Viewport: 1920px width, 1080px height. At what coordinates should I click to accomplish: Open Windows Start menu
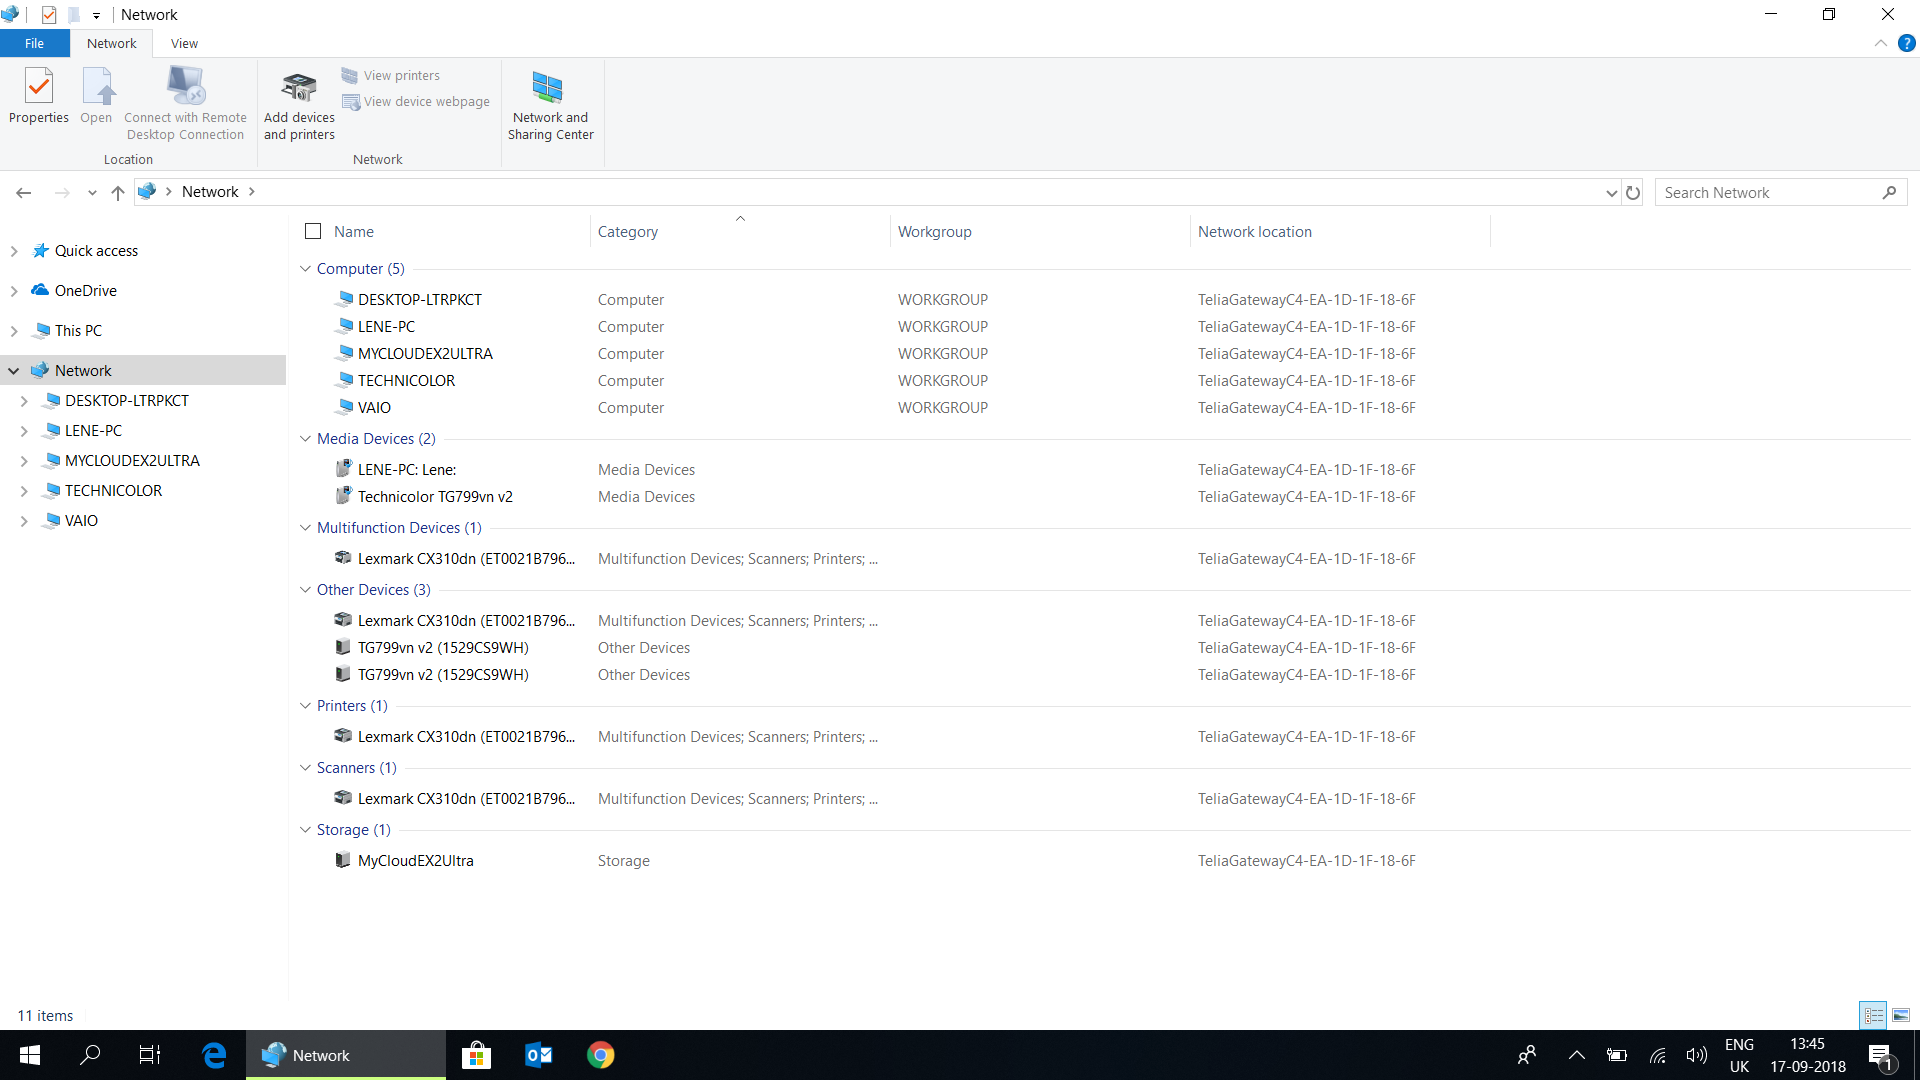[30, 1055]
